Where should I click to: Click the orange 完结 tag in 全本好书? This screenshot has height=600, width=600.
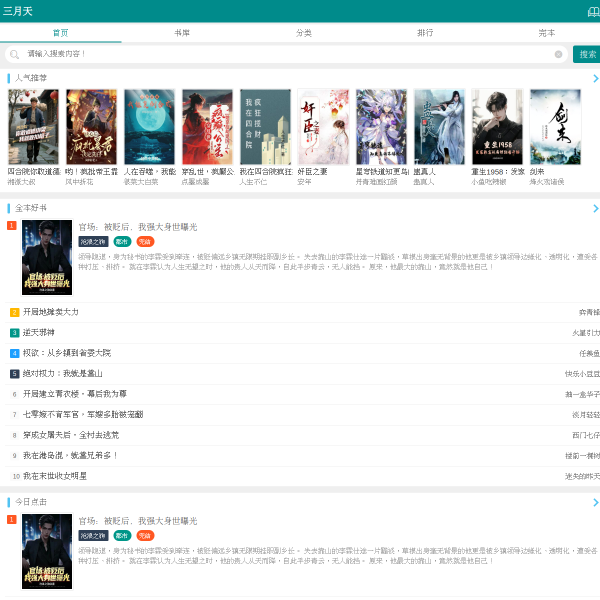[145, 242]
